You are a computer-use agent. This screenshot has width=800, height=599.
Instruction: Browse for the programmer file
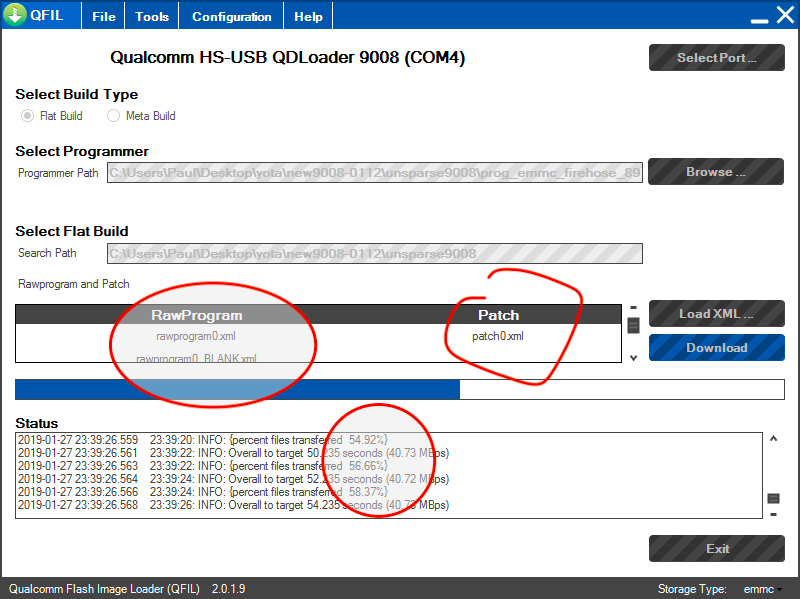716,171
